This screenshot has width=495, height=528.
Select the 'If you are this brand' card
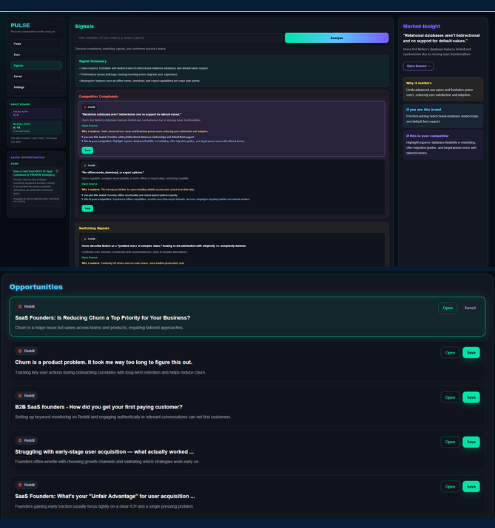point(443,116)
